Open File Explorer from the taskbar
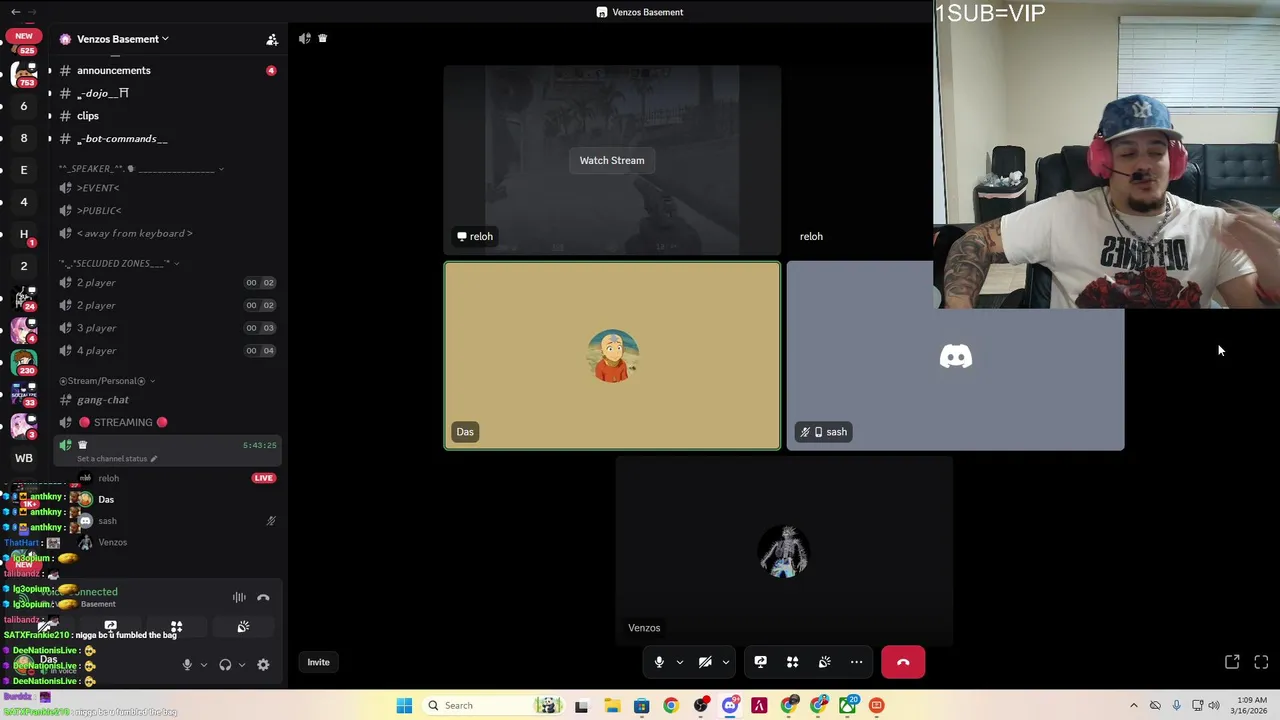Screen dimensions: 1280x720 click(x=612, y=706)
